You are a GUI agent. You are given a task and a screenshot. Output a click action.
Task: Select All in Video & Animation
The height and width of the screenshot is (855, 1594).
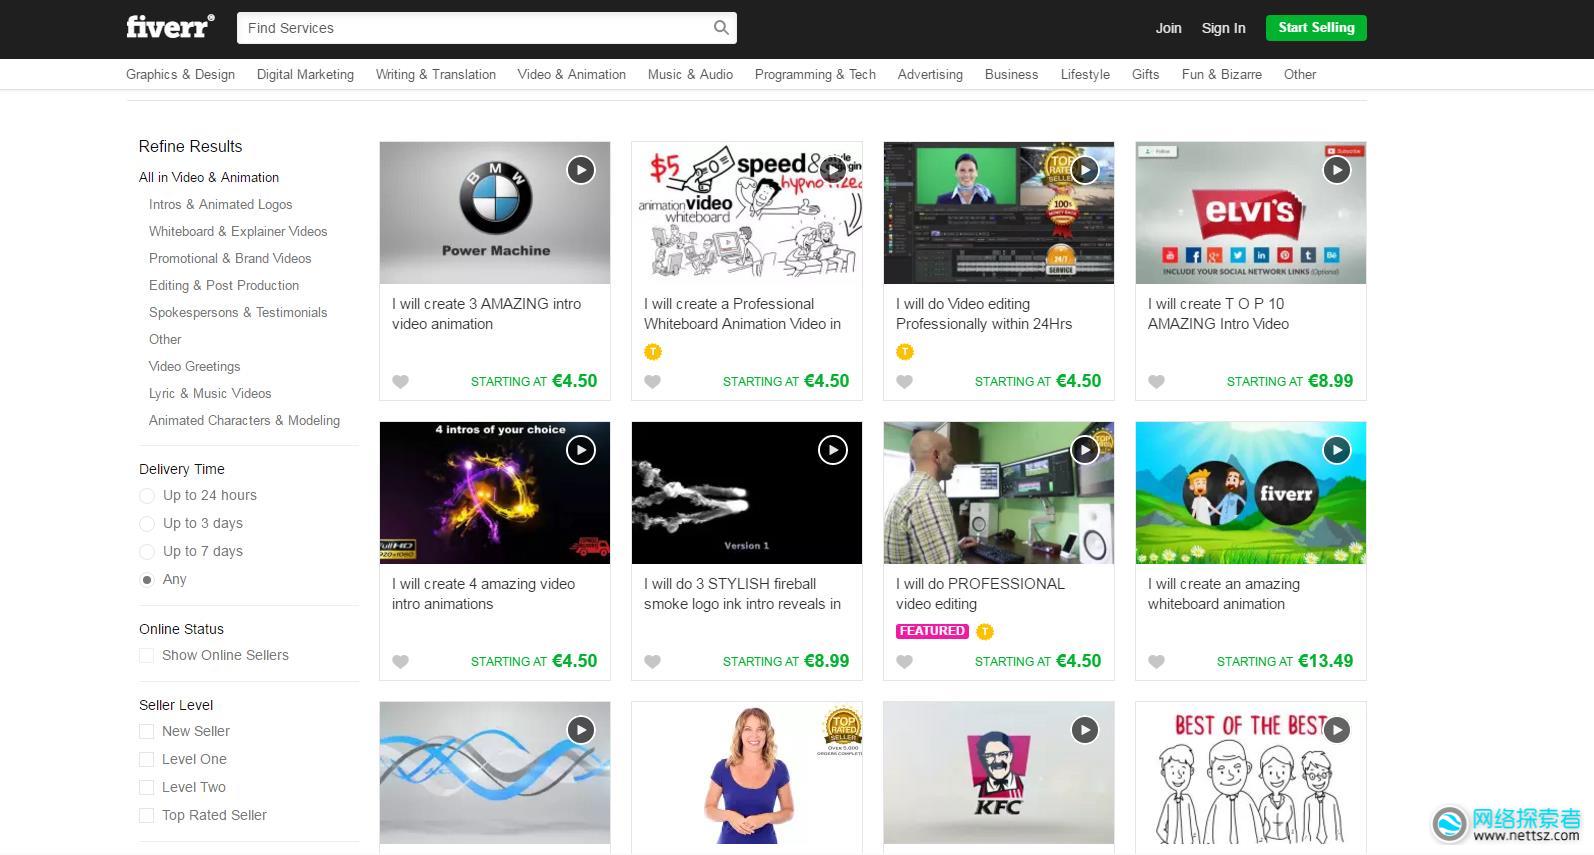pyautogui.click(x=209, y=177)
